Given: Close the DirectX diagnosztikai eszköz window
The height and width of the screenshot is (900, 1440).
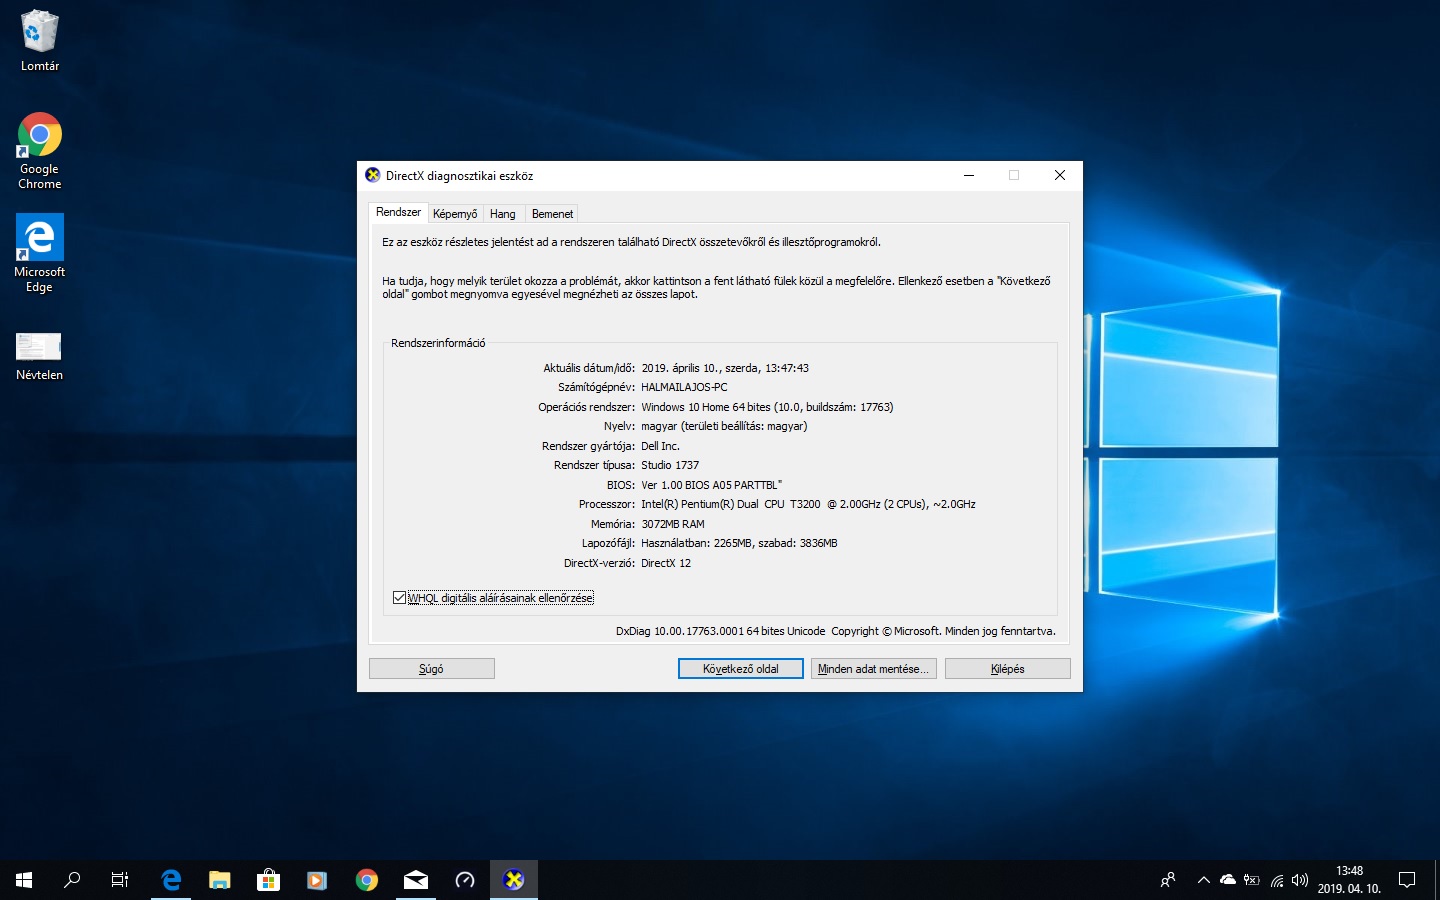Looking at the screenshot, I should click(x=1060, y=175).
